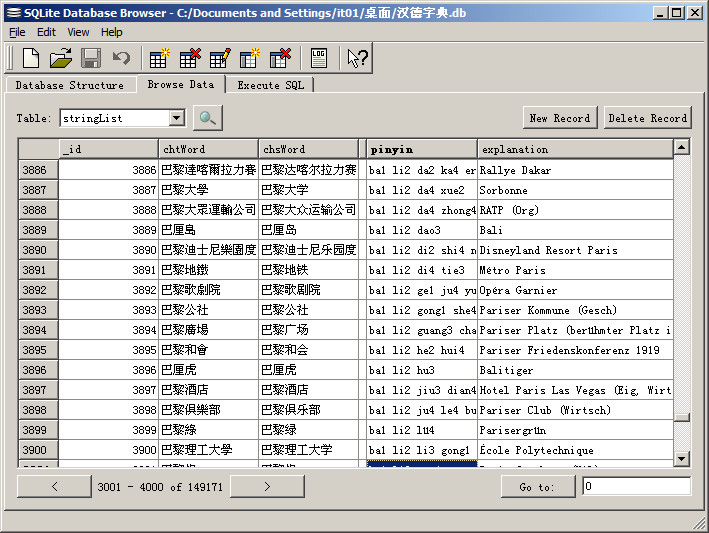Open the Help menu
This screenshot has height=533, width=709.
click(x=111, y=32)
